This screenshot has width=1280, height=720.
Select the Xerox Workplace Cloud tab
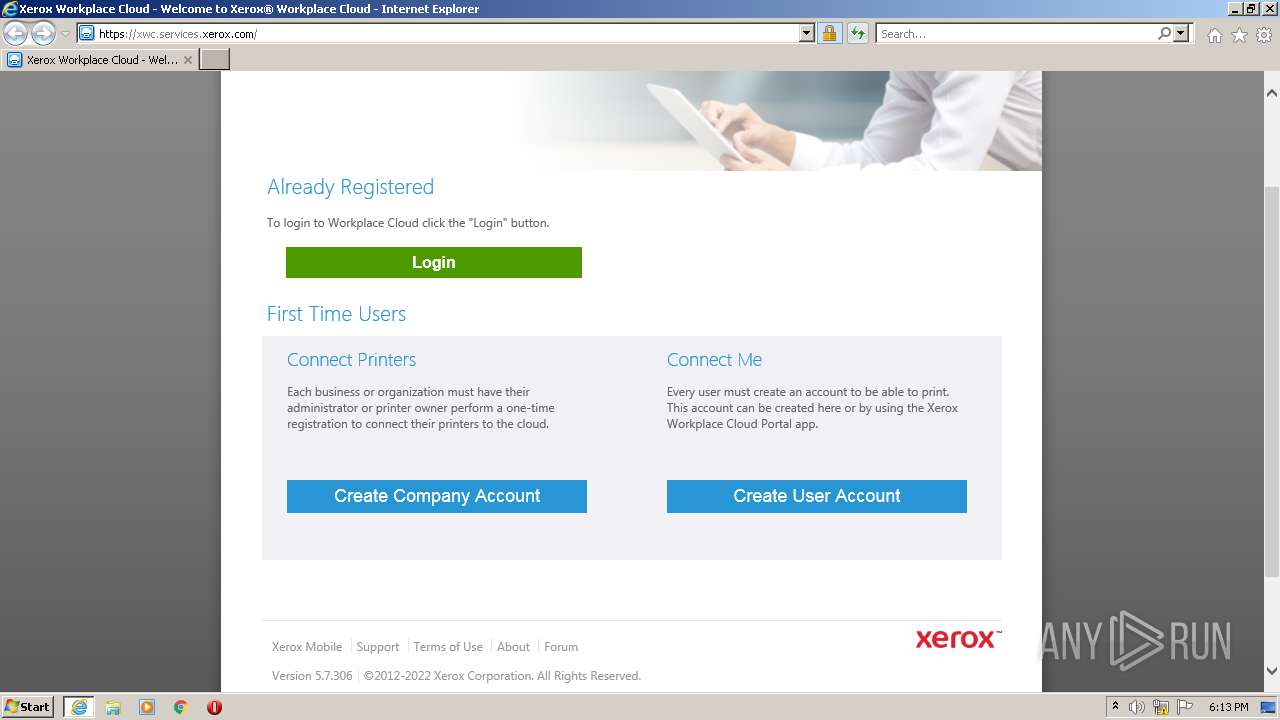tap(100, 60)
